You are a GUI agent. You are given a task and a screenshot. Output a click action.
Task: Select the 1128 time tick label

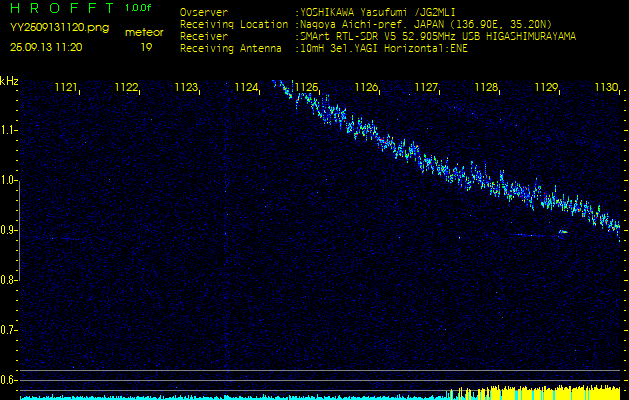[x=486, y=88]
